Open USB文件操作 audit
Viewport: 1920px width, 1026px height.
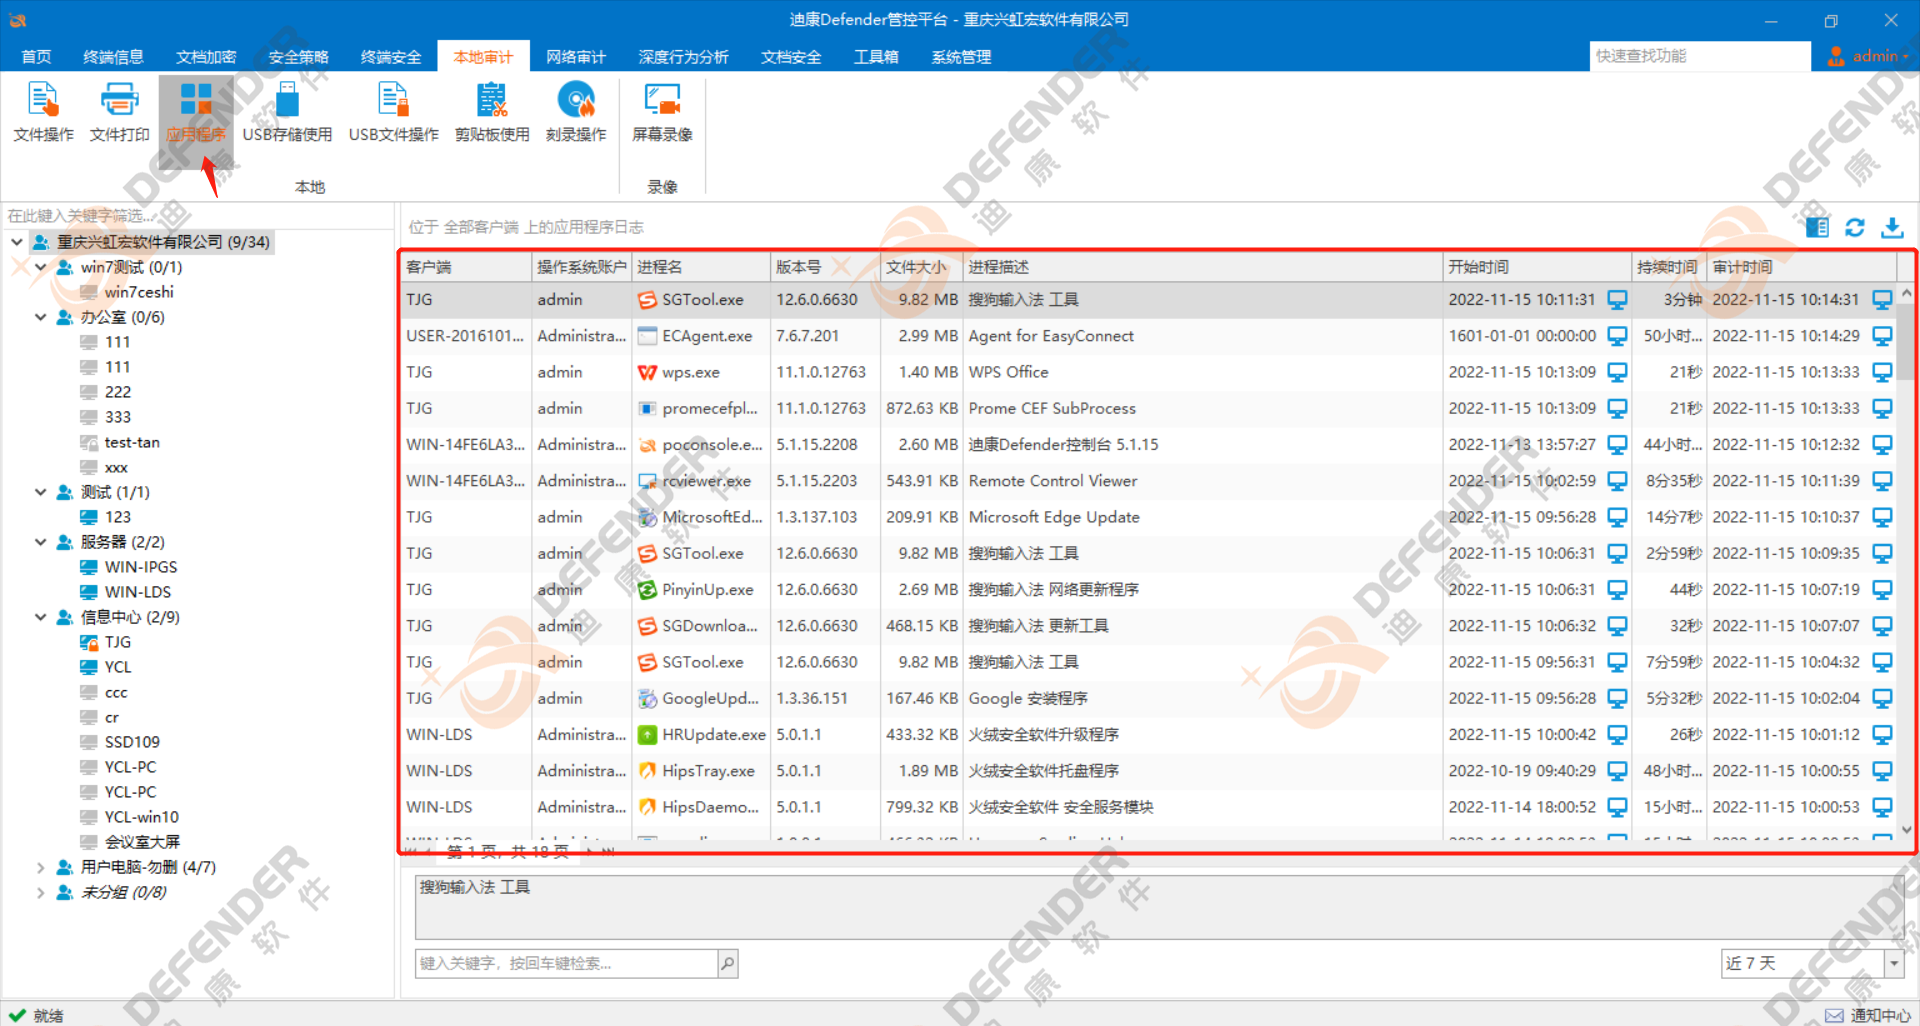[393, 113]
